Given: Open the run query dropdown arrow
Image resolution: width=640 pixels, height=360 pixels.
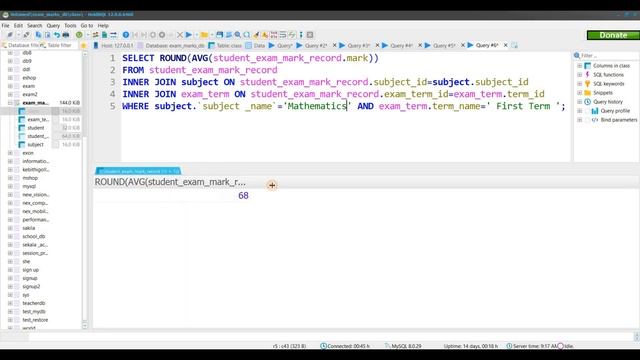Looking at the screenshot, I should click(196, 35).
